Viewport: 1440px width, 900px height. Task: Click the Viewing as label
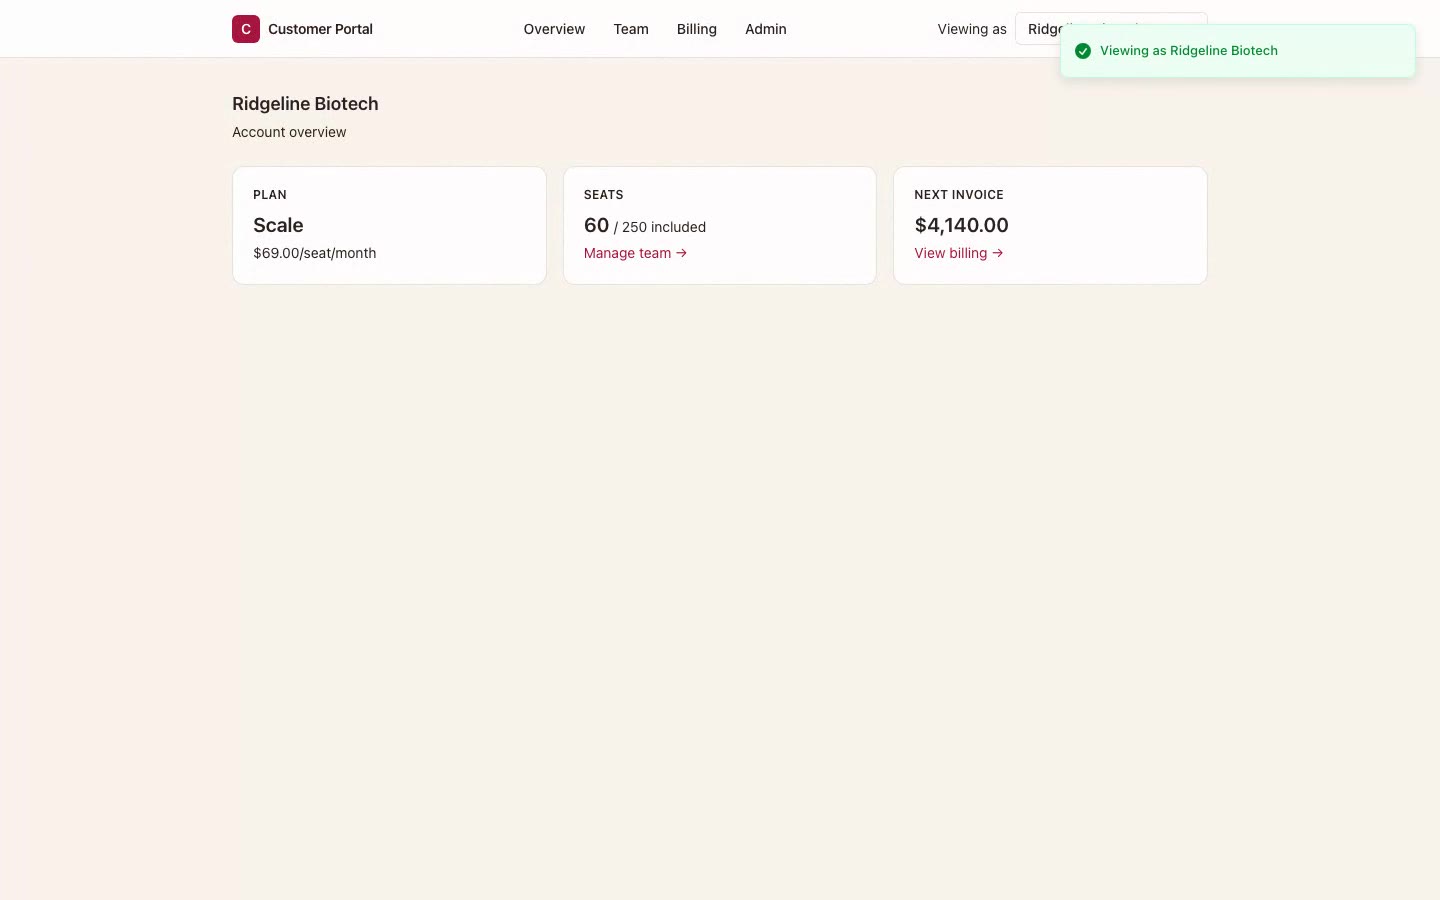click(972, 29)
